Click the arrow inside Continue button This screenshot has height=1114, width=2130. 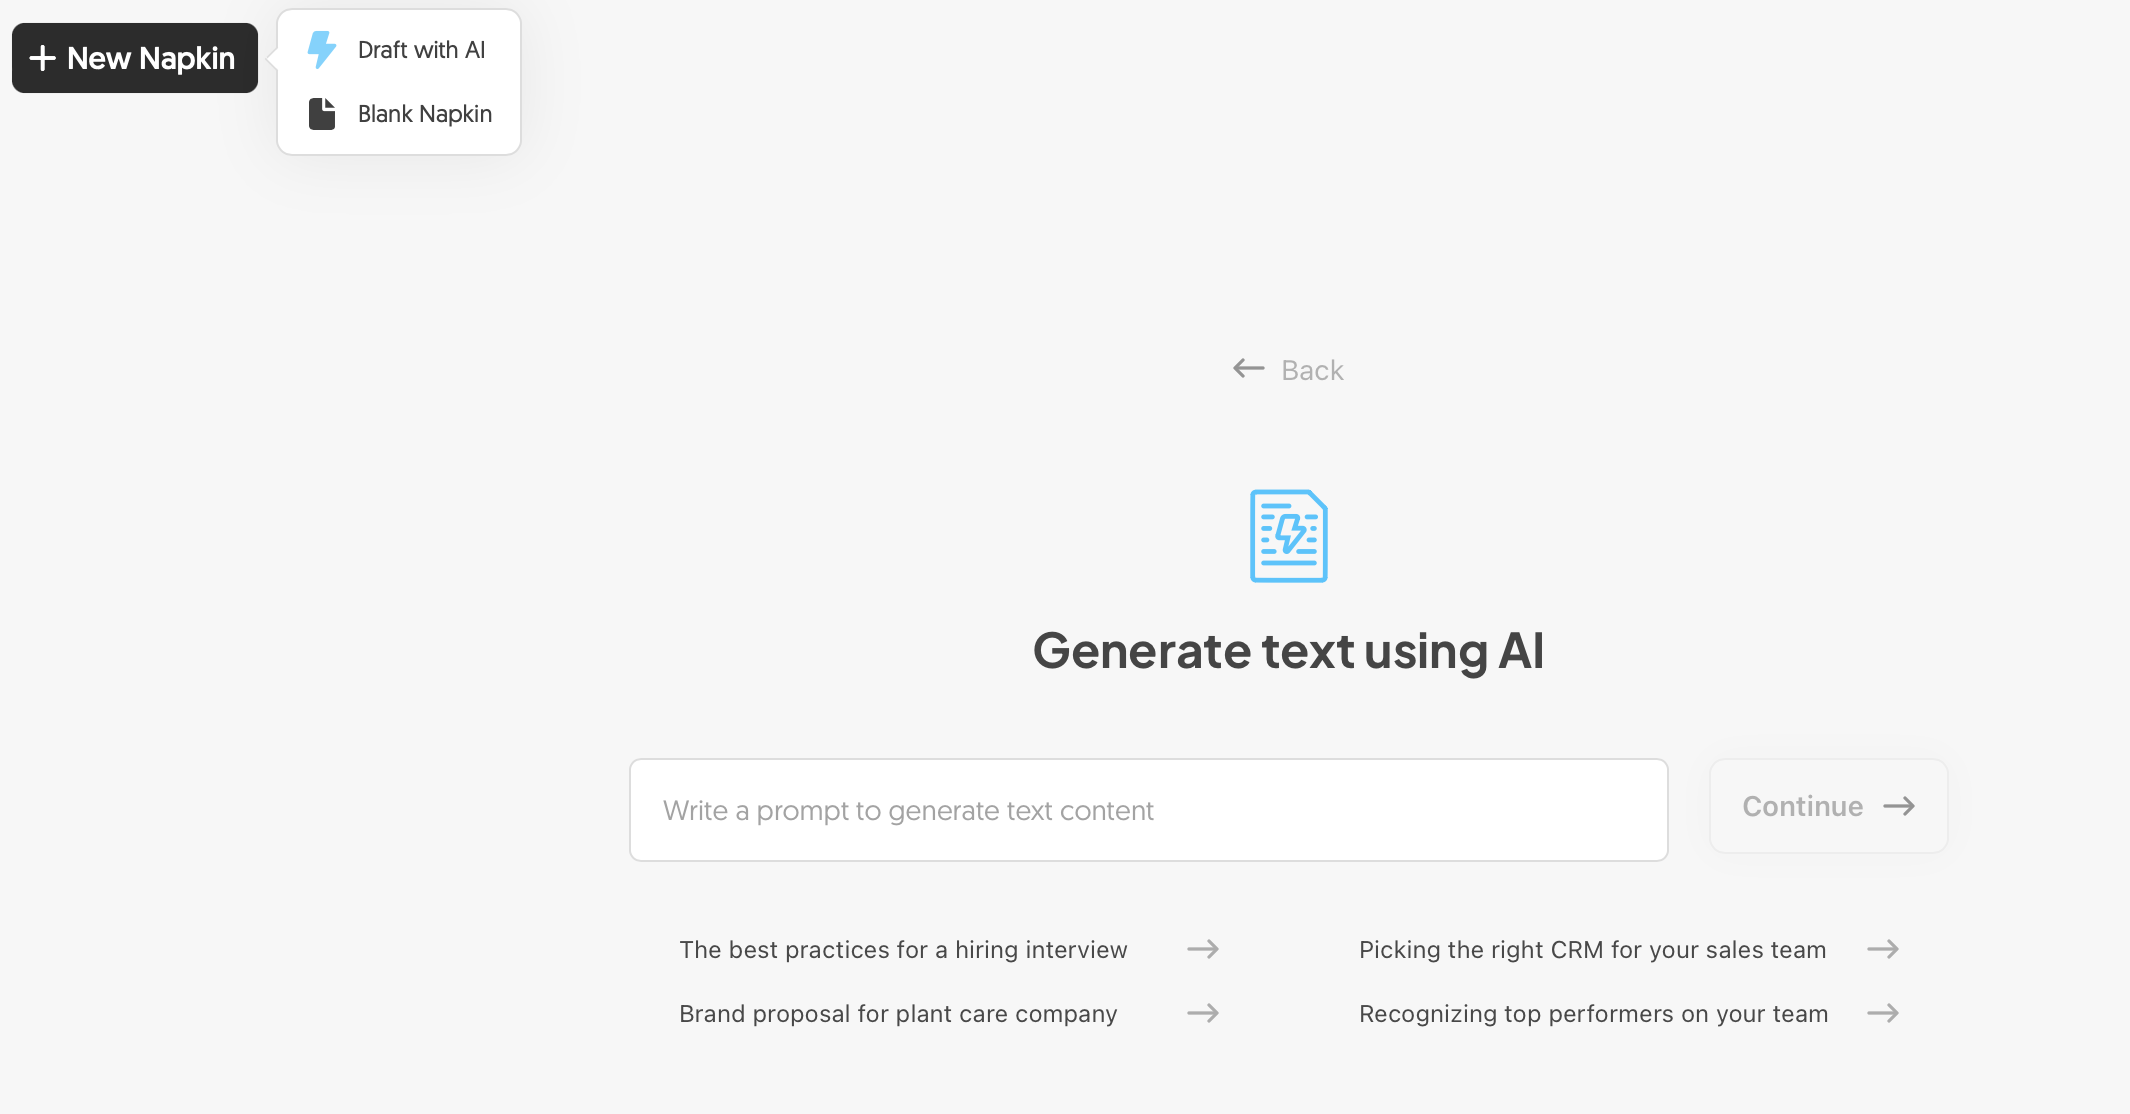pos(1899,806)
